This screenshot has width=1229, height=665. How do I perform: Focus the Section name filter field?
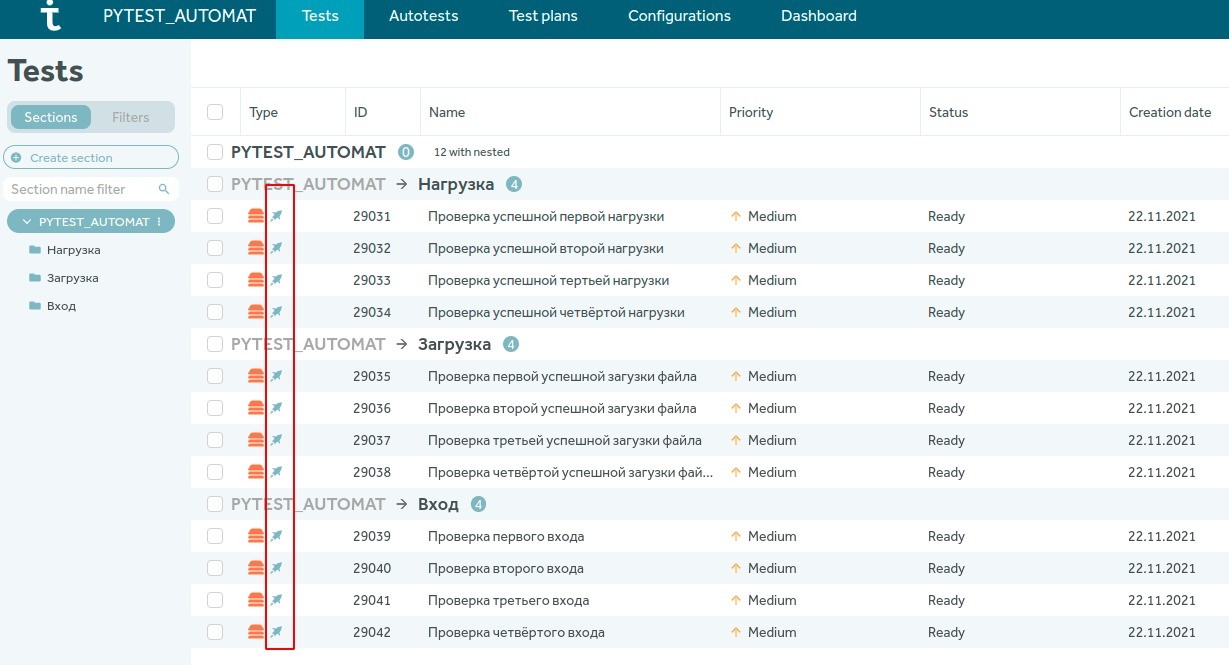pos(91,189)
